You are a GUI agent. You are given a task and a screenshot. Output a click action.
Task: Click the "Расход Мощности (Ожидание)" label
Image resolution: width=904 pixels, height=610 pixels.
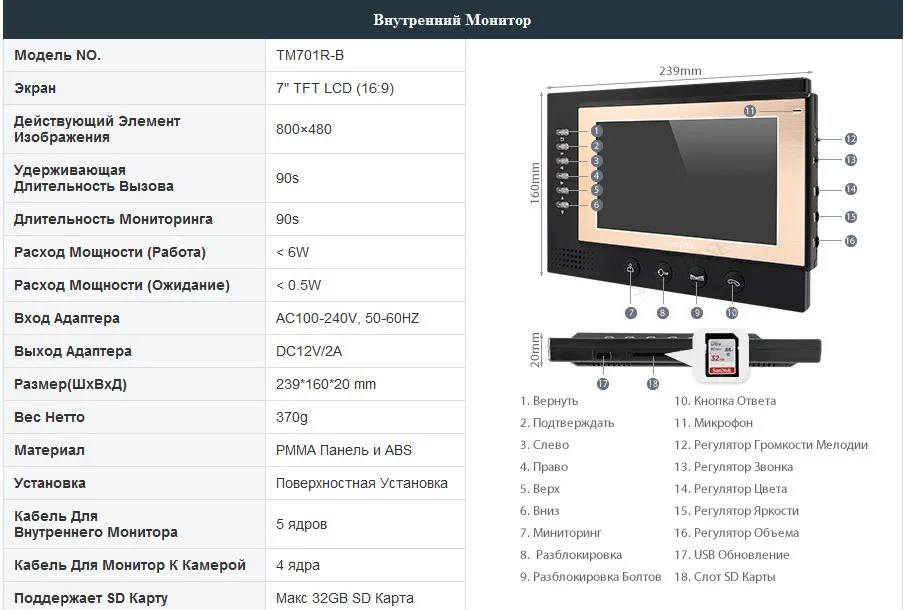(x=122, y=285)
